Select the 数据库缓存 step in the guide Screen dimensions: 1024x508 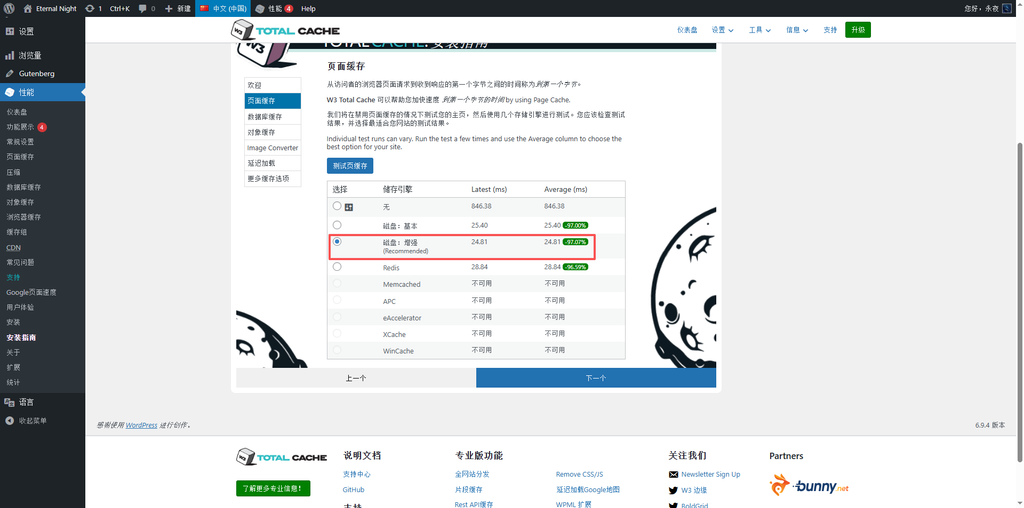272,117
